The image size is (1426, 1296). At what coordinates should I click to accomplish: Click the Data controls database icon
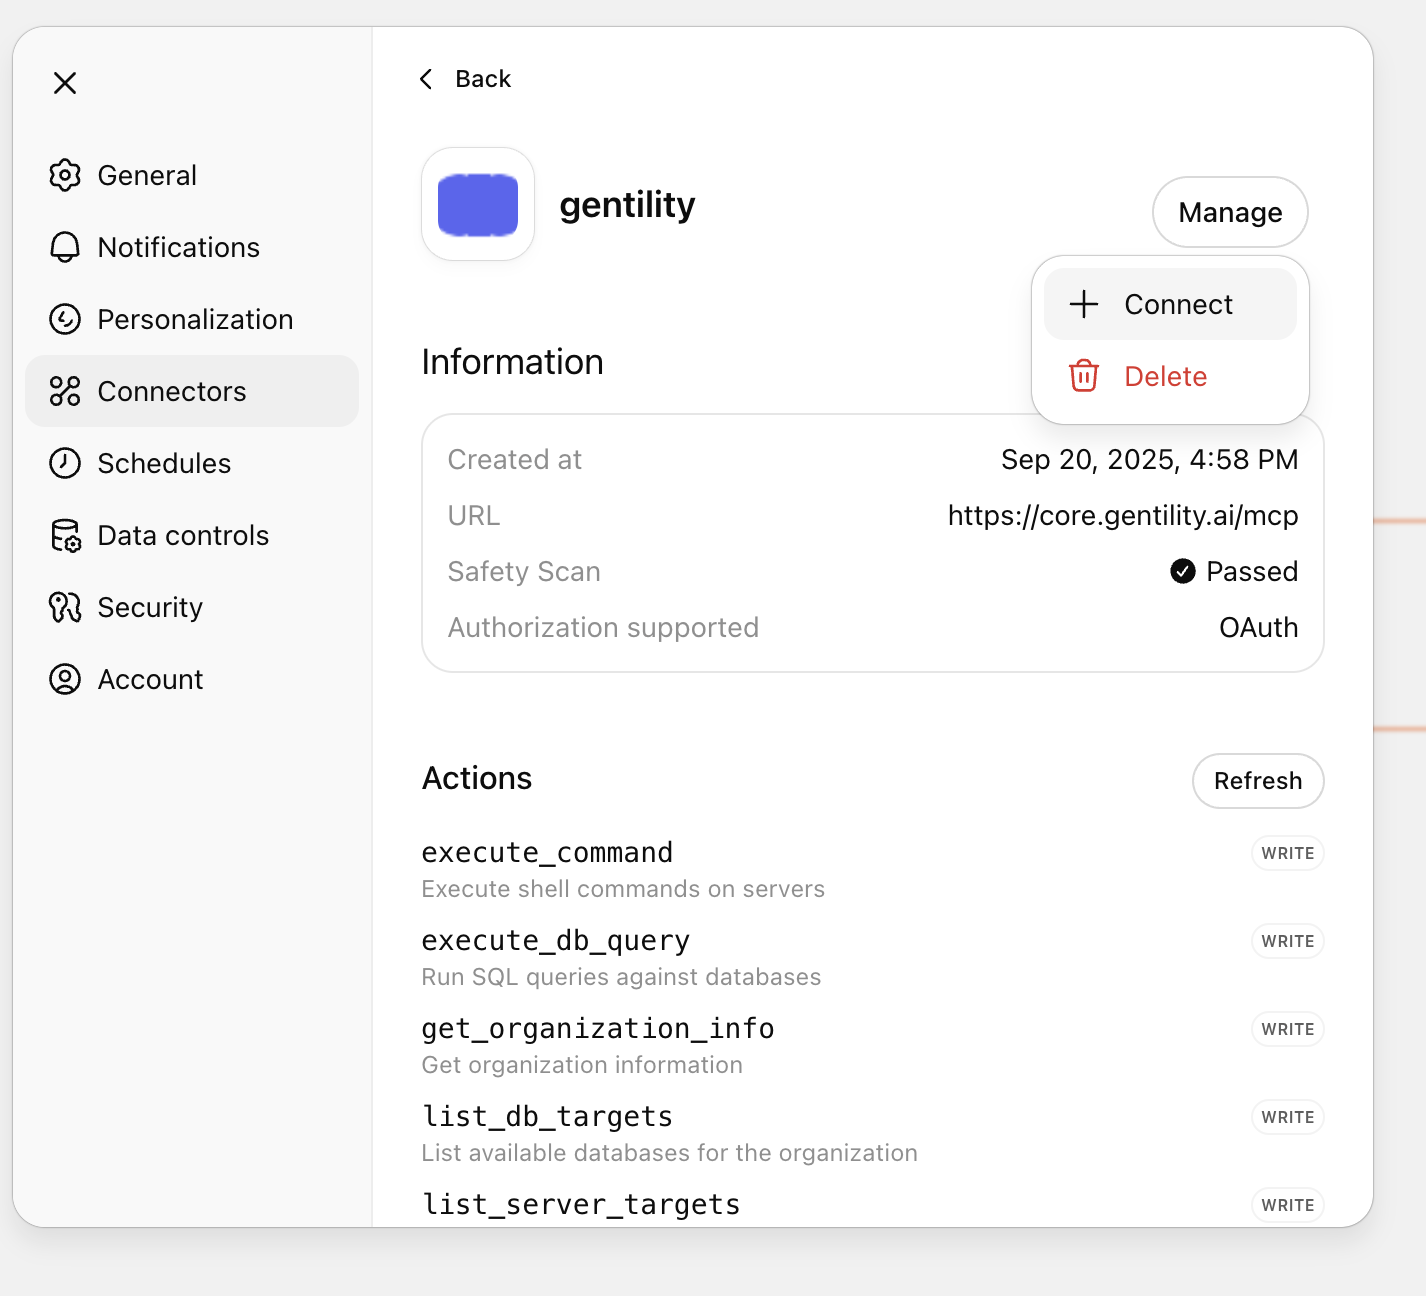pyautogui.click(x=65, y=536)
